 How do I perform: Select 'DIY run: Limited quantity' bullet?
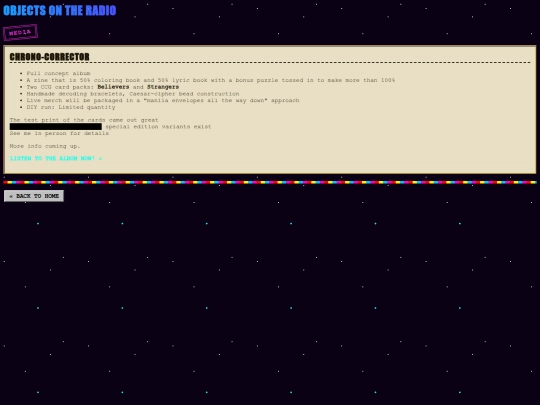click(71, 107)
